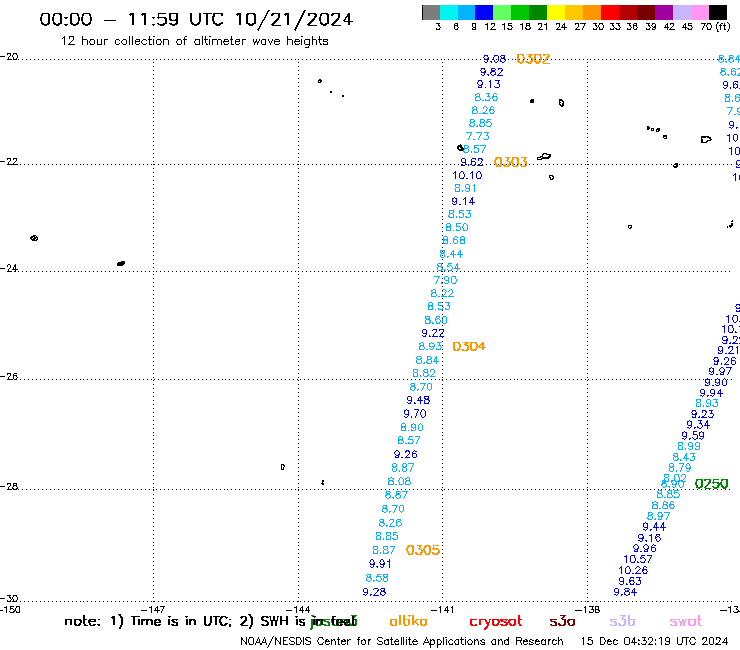Click the longitude axis label "-147"
Screen dimensions: 740x650
coord(153,609)
